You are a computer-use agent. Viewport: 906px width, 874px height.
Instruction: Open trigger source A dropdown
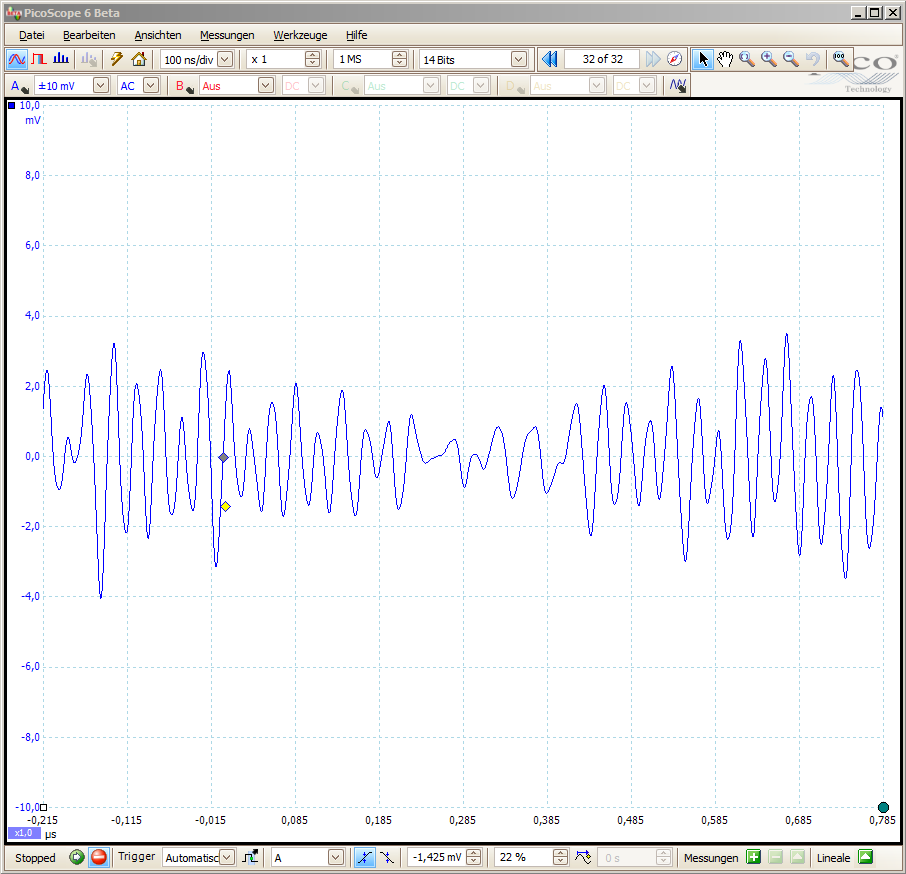pos(336,857)
